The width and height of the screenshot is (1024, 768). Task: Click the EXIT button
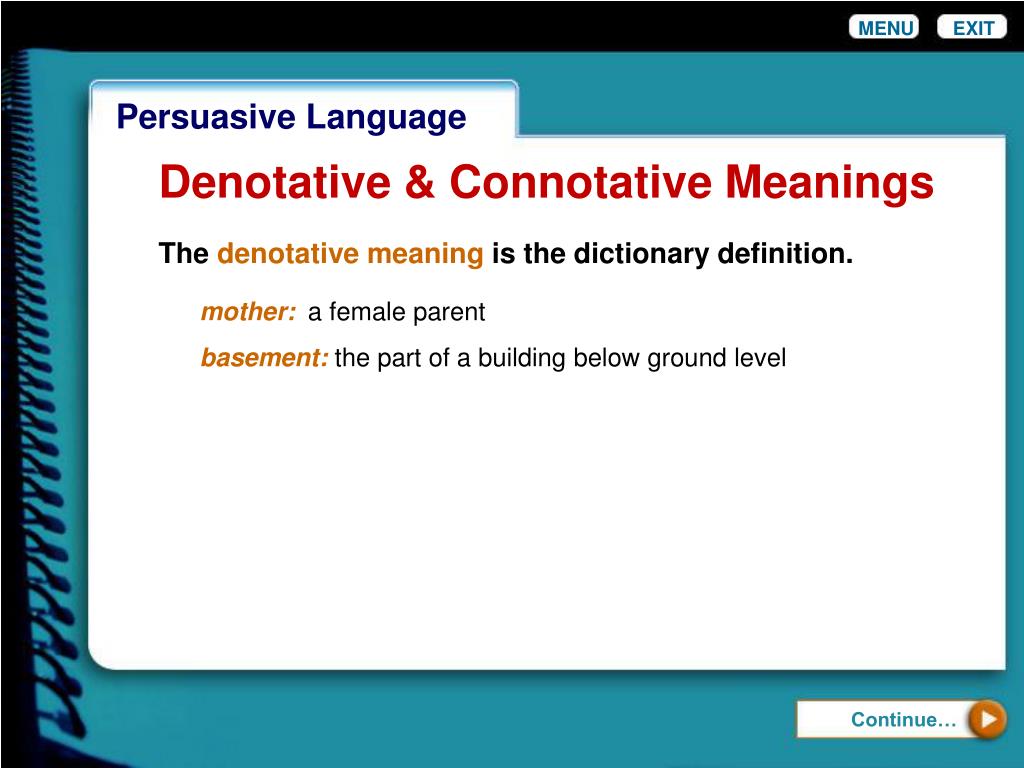click(972, 27)
